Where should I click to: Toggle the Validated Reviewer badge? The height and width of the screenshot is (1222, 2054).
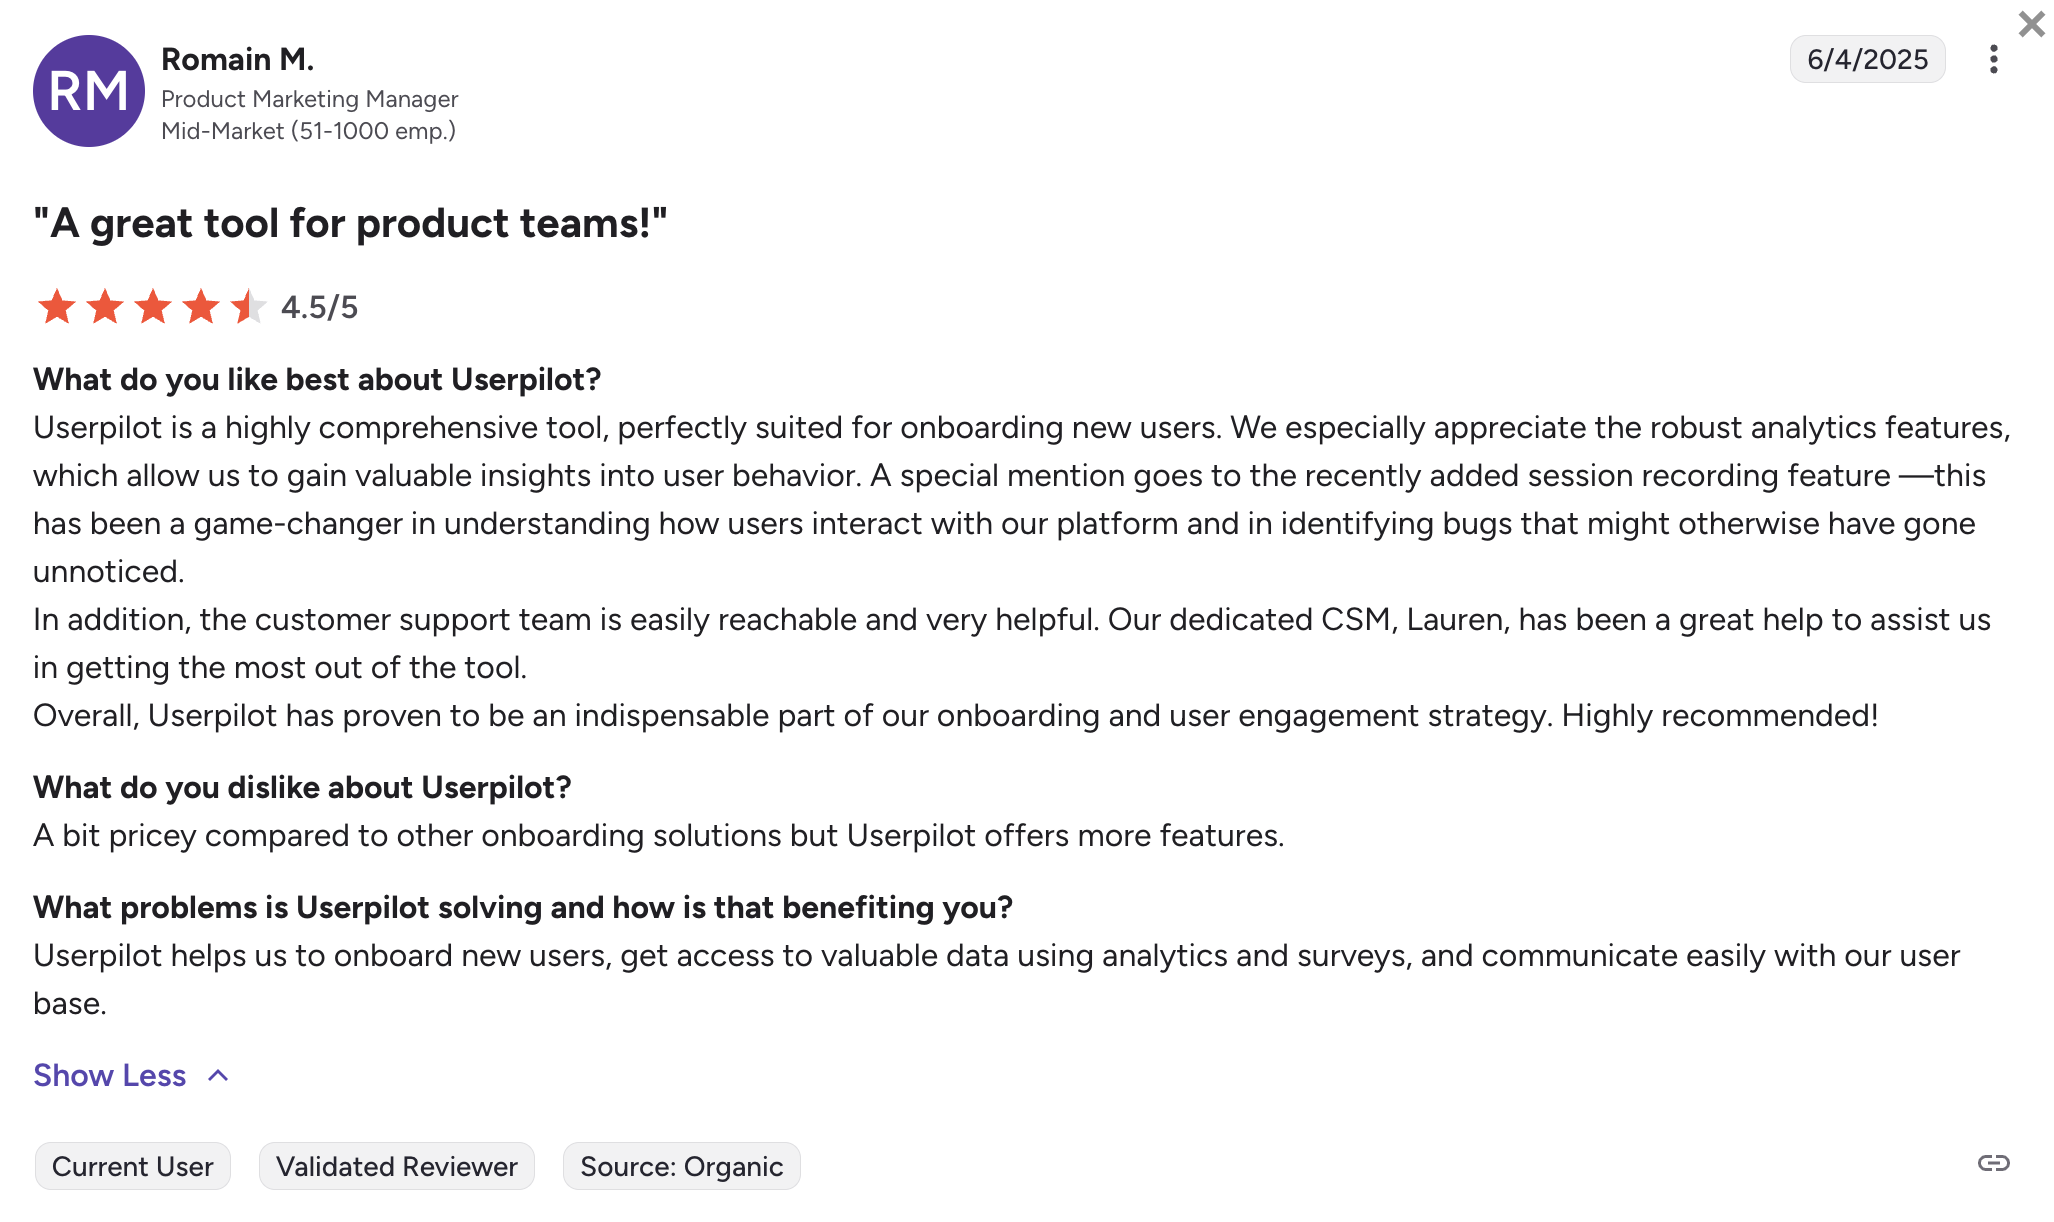tap(396, 1165)
